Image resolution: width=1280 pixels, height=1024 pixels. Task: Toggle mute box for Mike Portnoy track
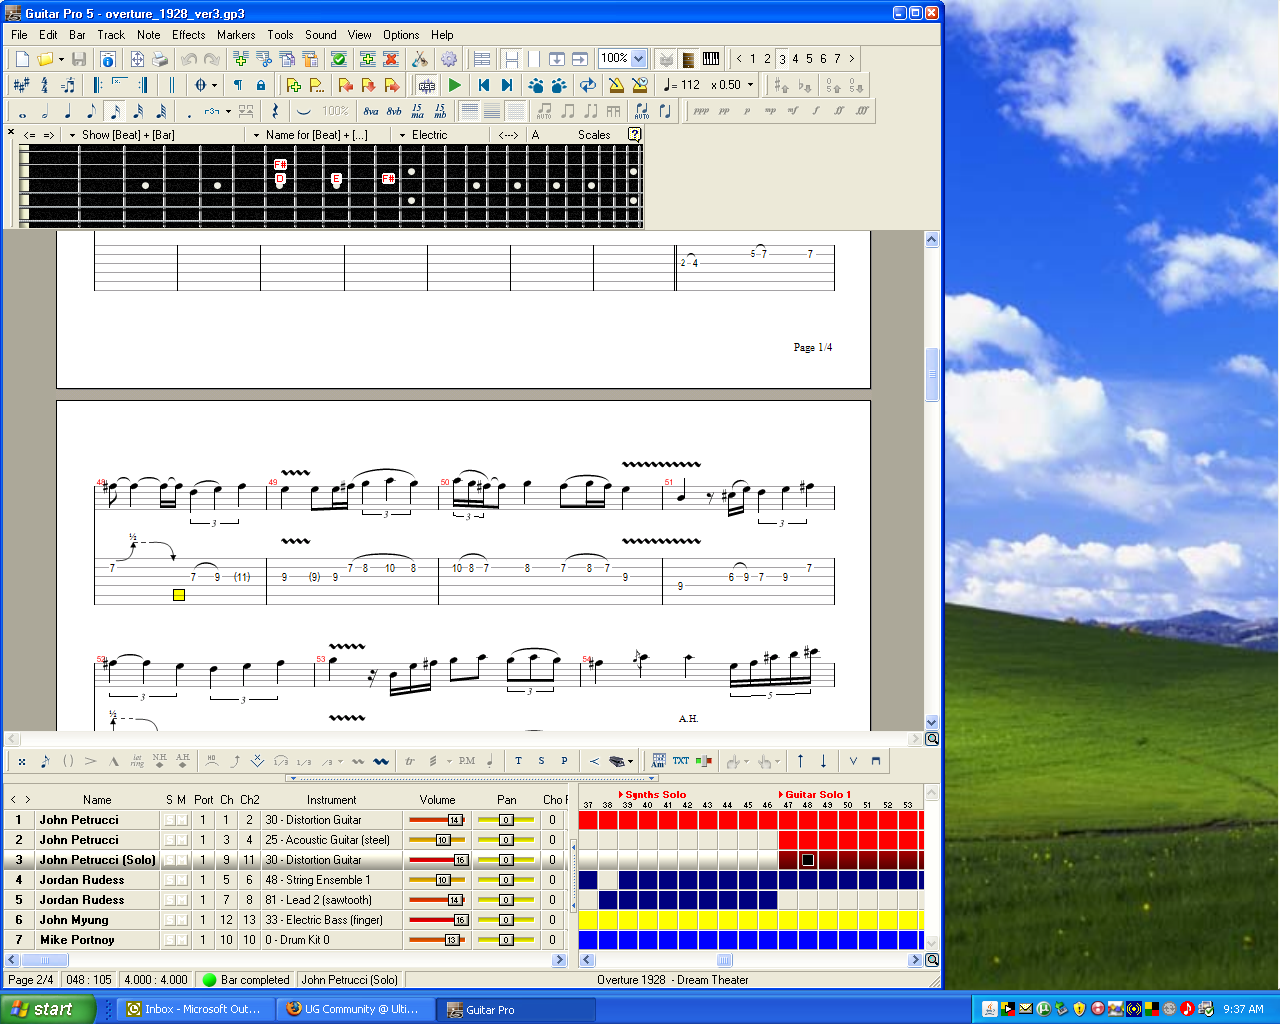[x=182, y=940]
